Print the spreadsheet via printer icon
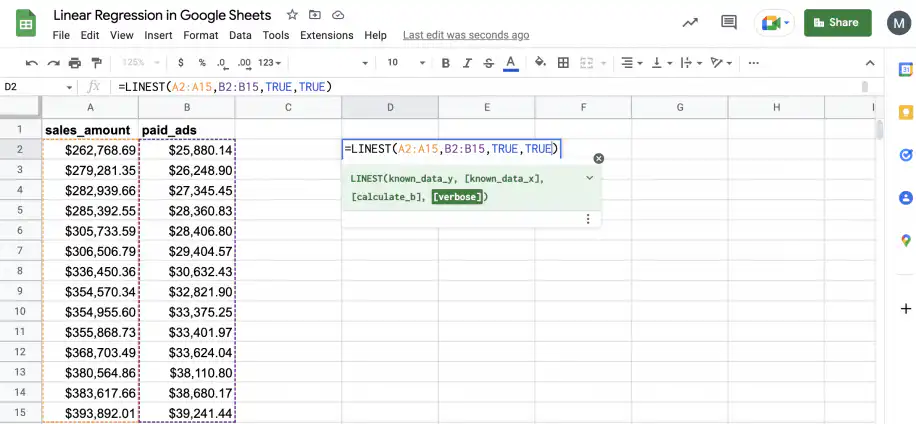The height and width of the screenshot is (424, 916). [x=75, y=62]
